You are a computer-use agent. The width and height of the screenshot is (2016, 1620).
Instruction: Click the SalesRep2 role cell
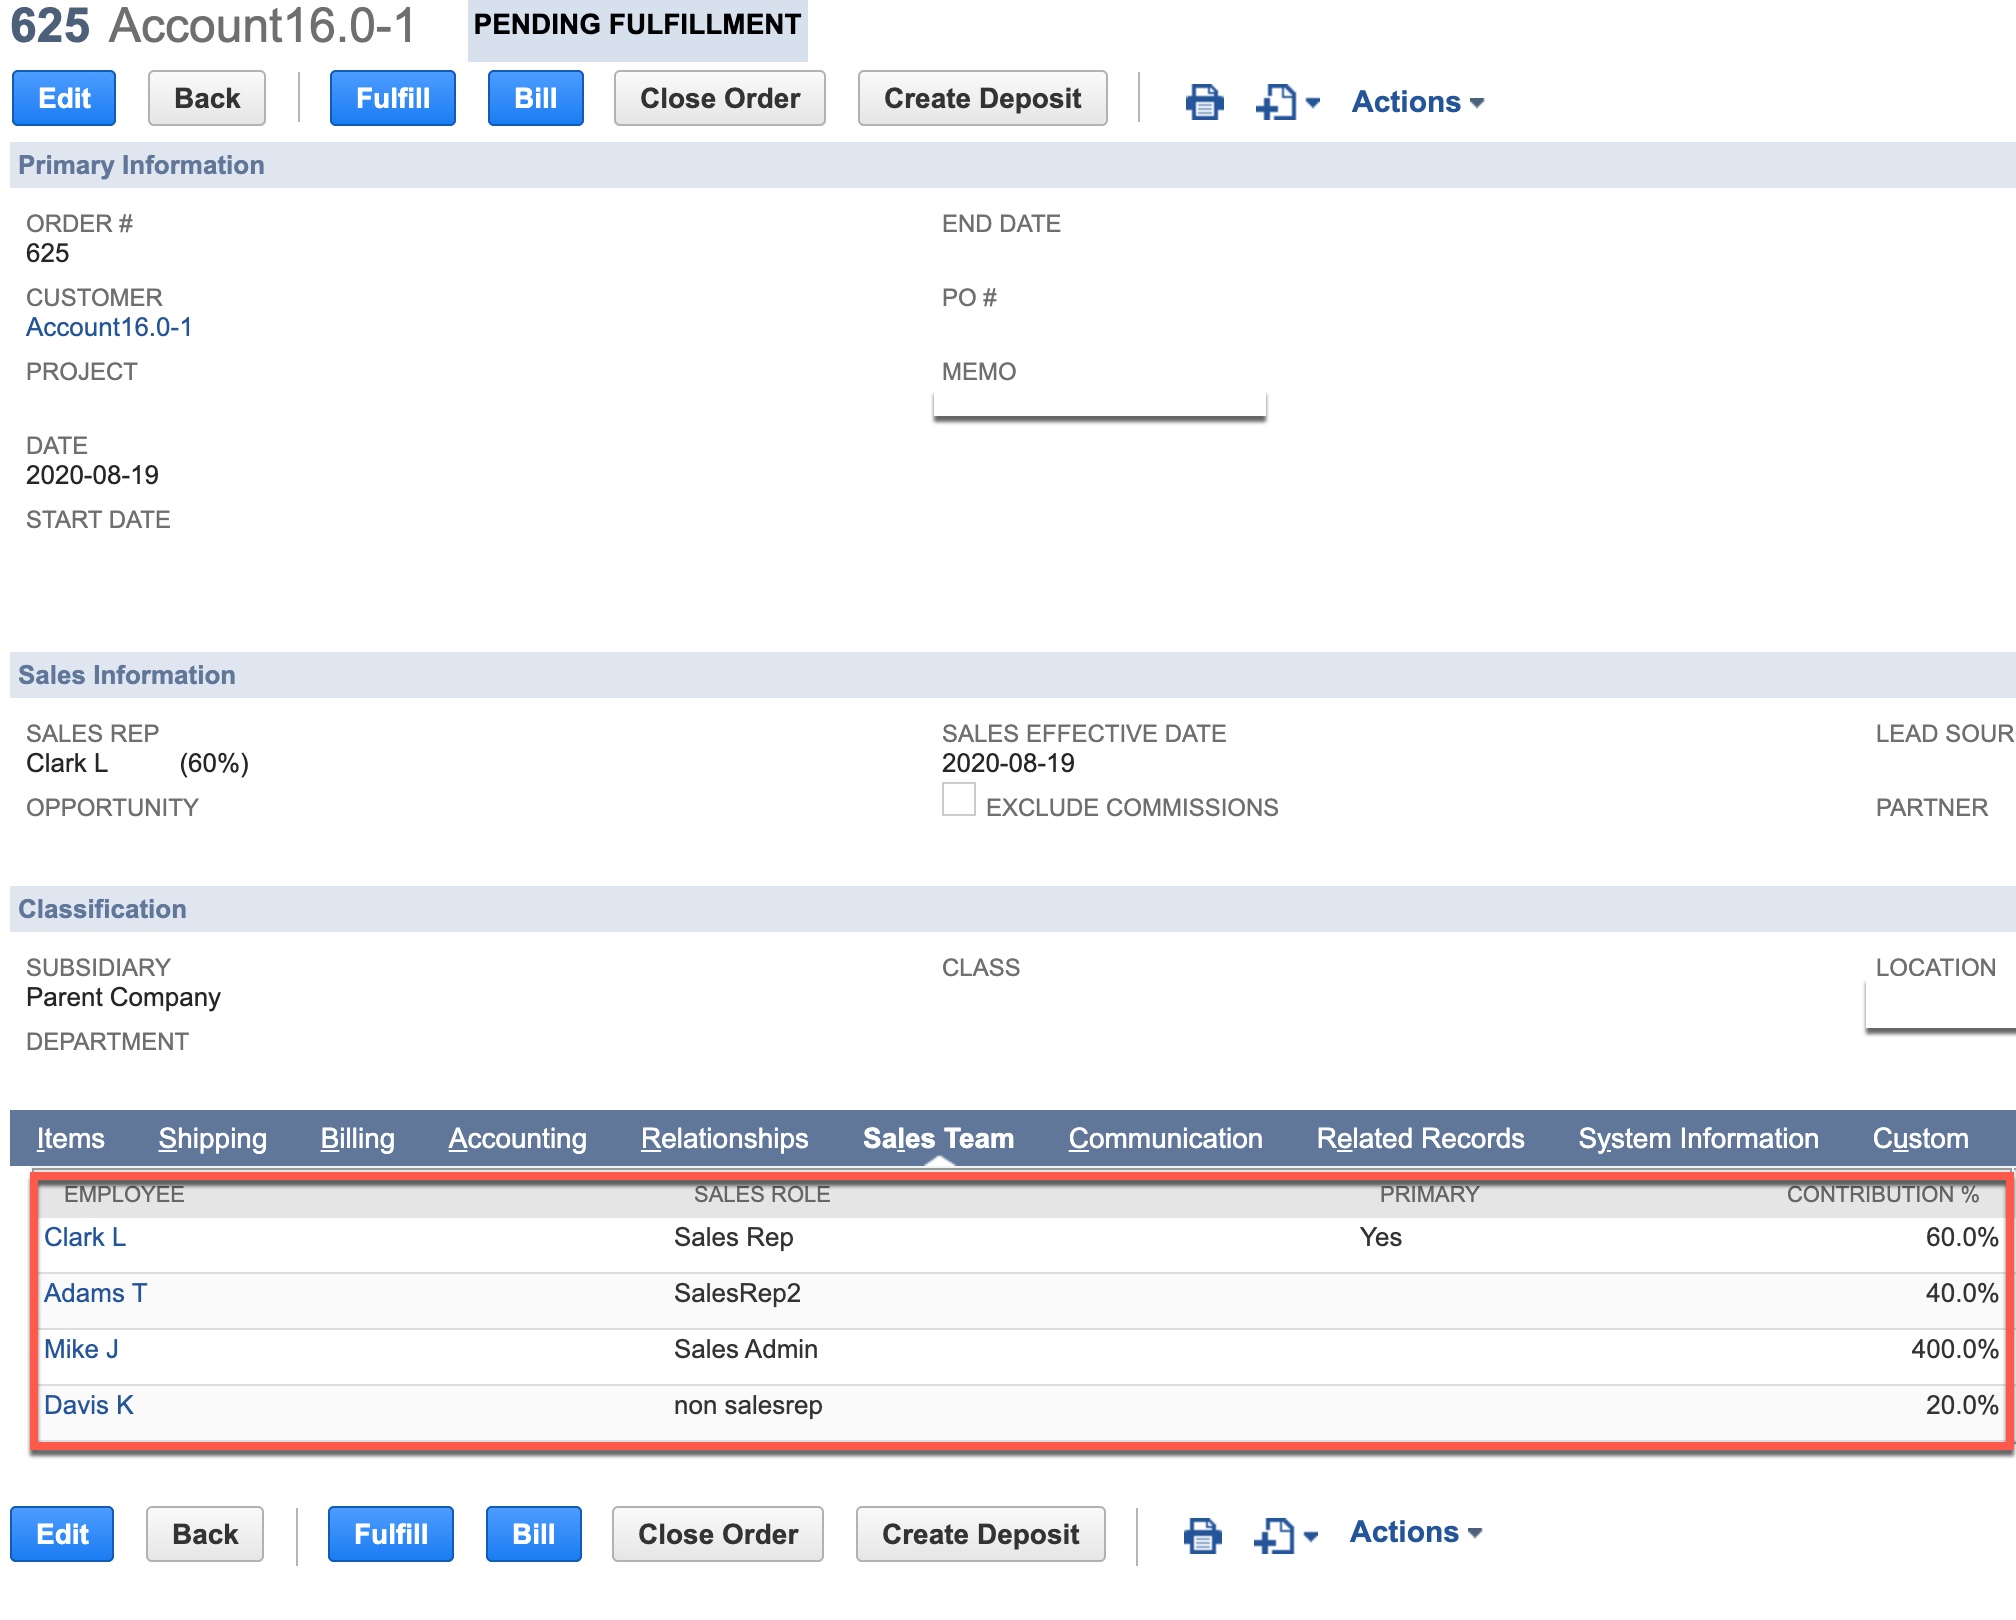coord(738,1293)
